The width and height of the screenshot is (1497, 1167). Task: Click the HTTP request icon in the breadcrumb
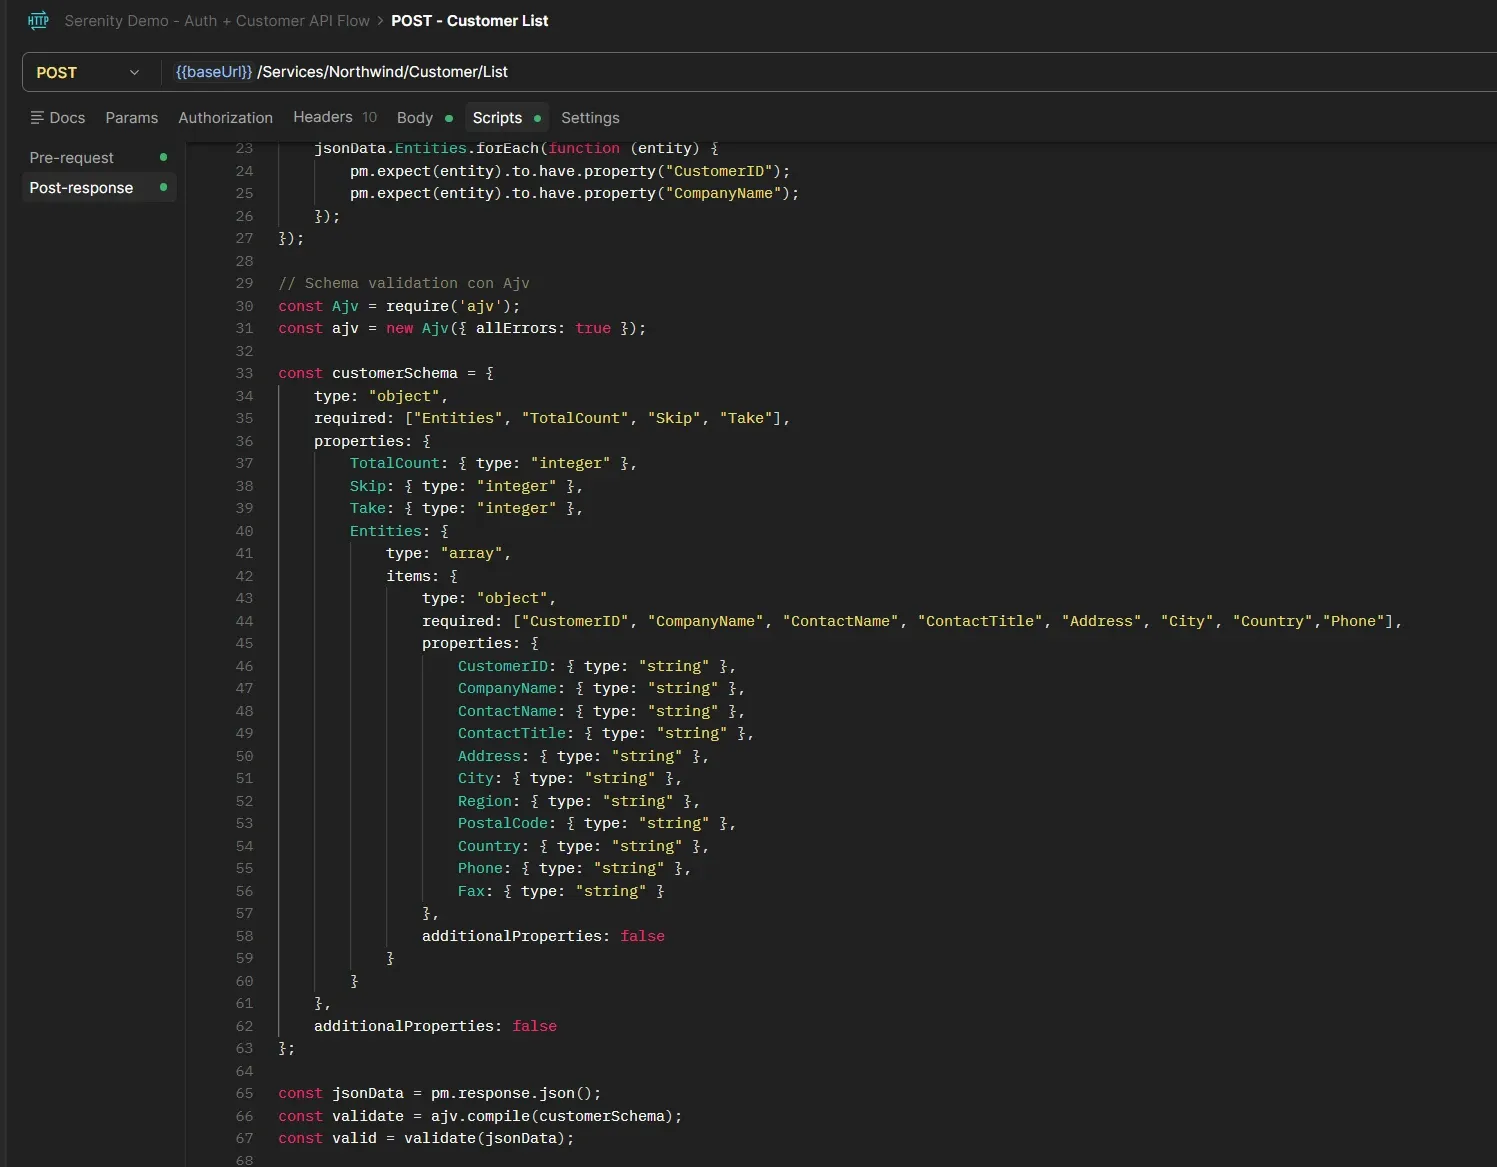[38, 20]
